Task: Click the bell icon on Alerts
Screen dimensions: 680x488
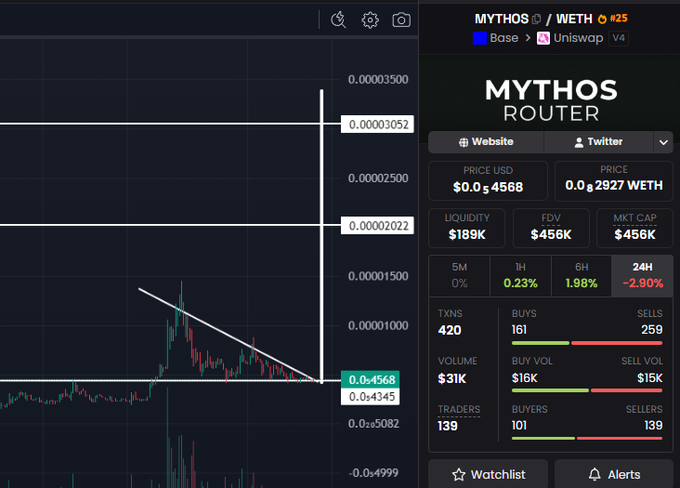Action: [595, 475]
